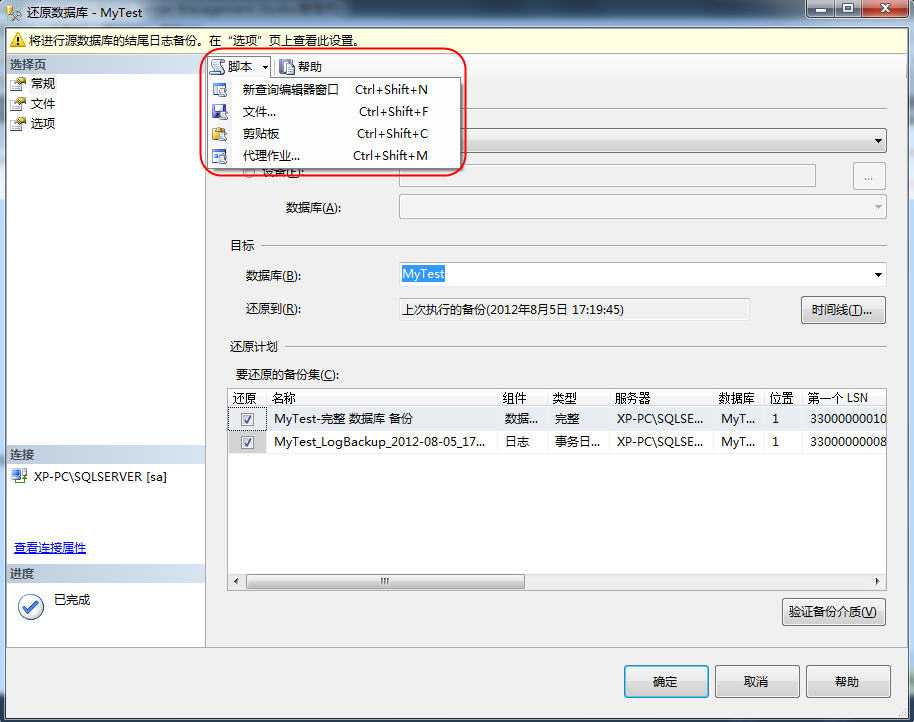Select the 文件 page in left pane
Viewport: 914px width, 722px height.
(x=43, y=103)
